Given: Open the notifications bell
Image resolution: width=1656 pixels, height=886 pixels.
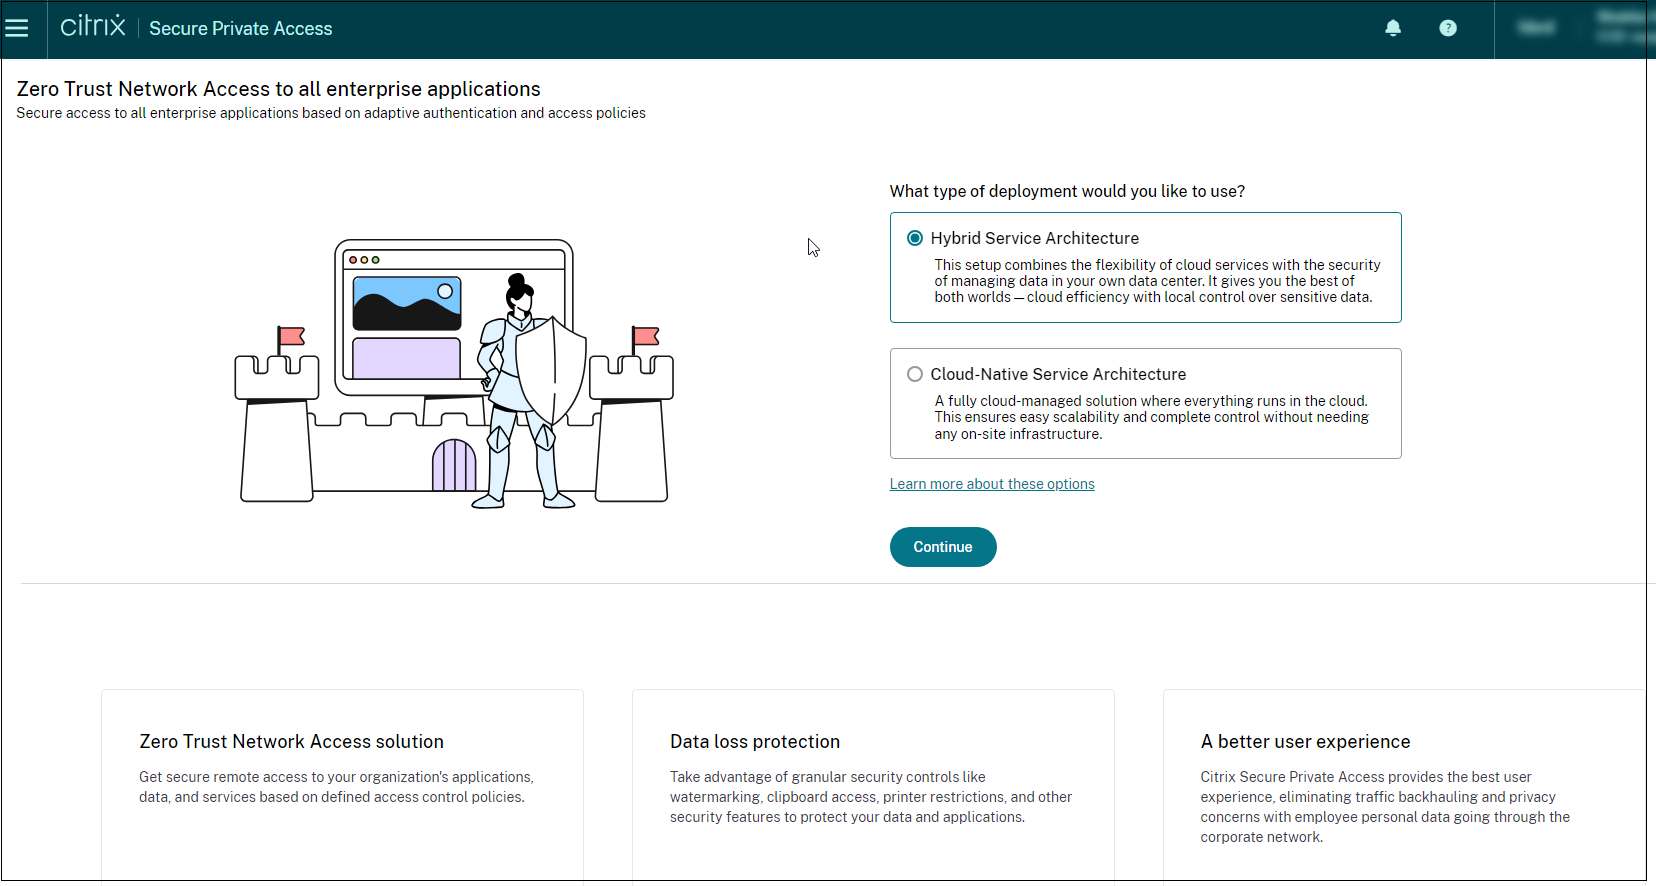Looking at the screenshot, I should (1393, 28).
